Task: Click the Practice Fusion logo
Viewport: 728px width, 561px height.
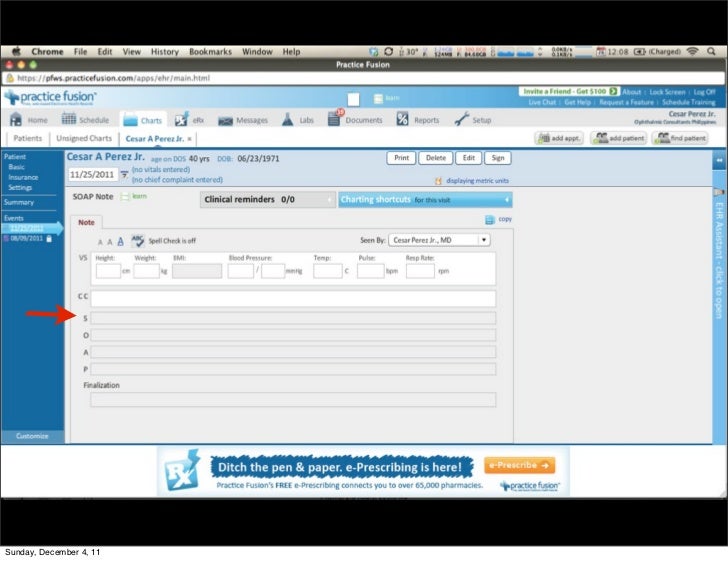Action: (50, 98)
